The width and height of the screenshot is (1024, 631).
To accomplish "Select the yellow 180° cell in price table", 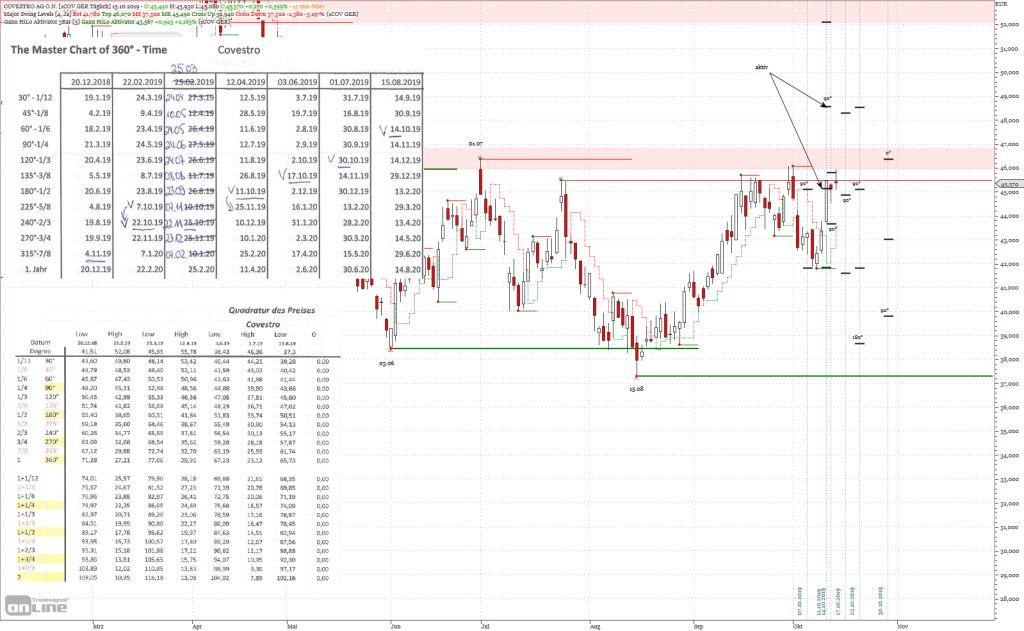I will [x=54, y=415].
